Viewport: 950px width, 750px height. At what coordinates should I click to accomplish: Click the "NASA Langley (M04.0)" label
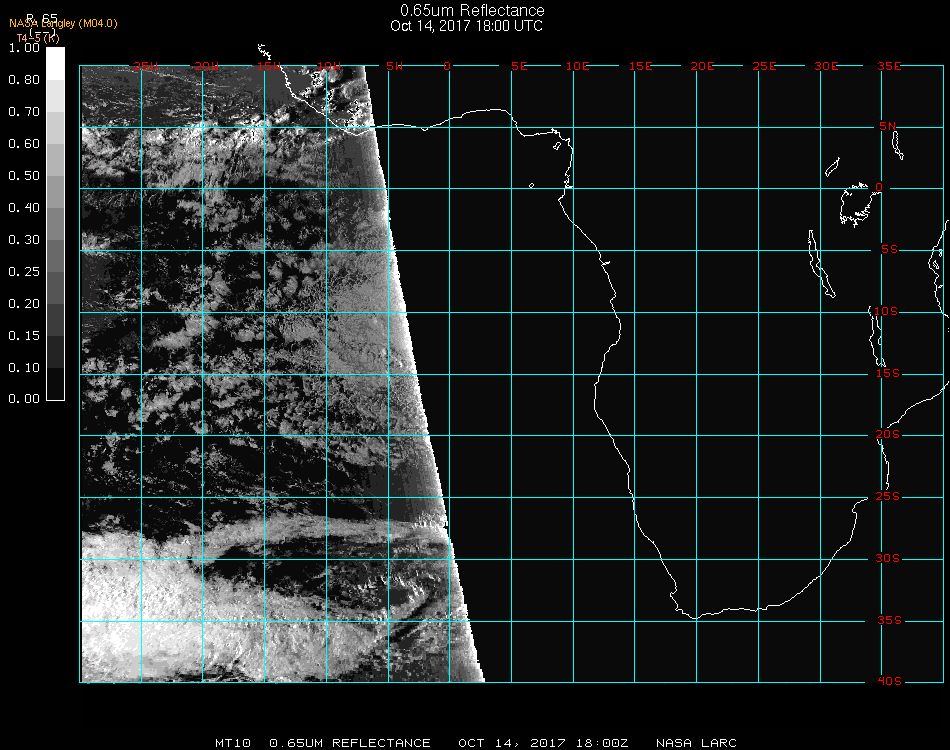click(x=63, y=24)
